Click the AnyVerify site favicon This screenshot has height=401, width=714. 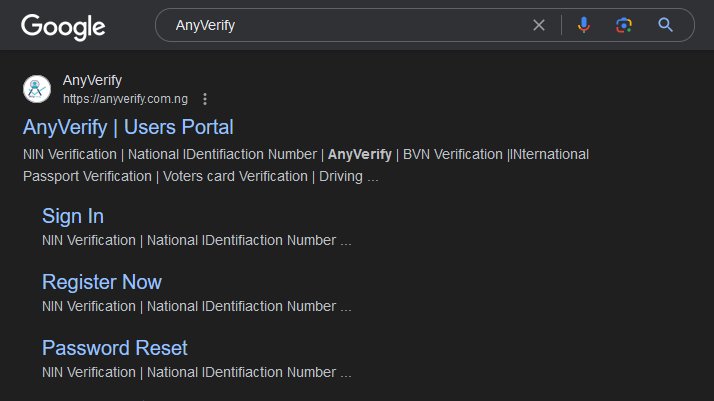pyautogui.click(x=37, y=89)
